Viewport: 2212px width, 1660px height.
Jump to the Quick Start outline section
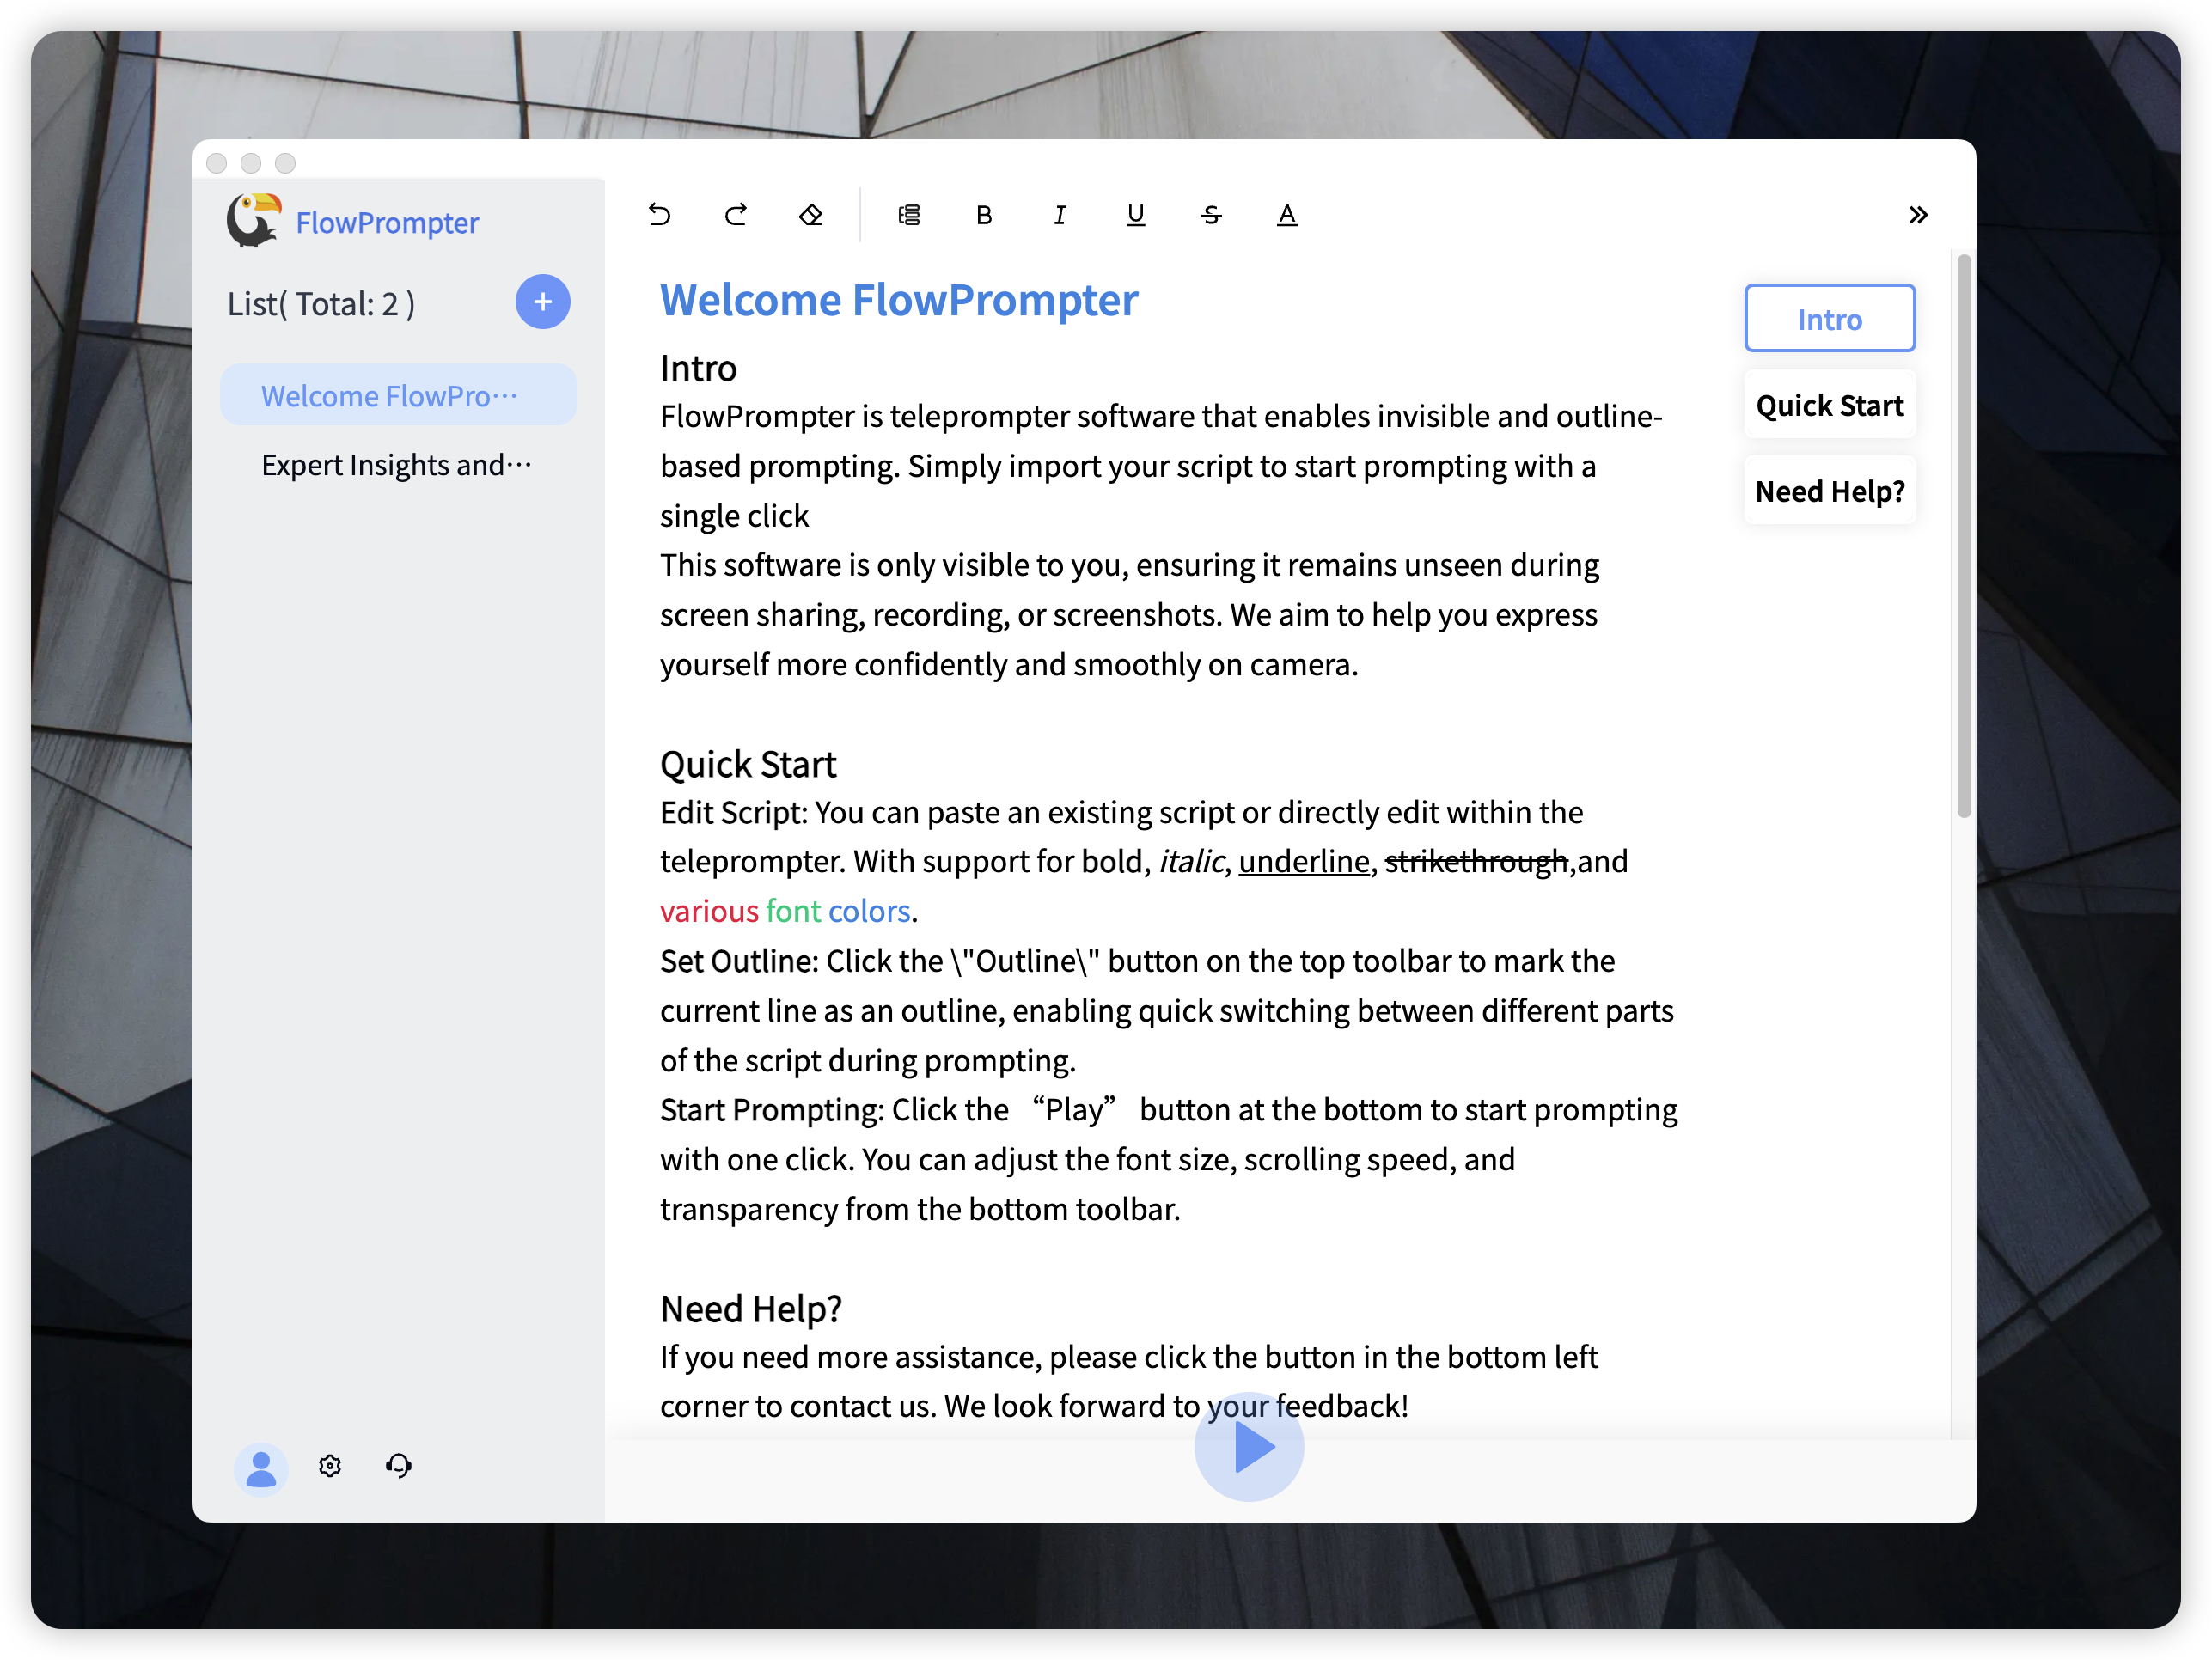[x=1829, y=405]
